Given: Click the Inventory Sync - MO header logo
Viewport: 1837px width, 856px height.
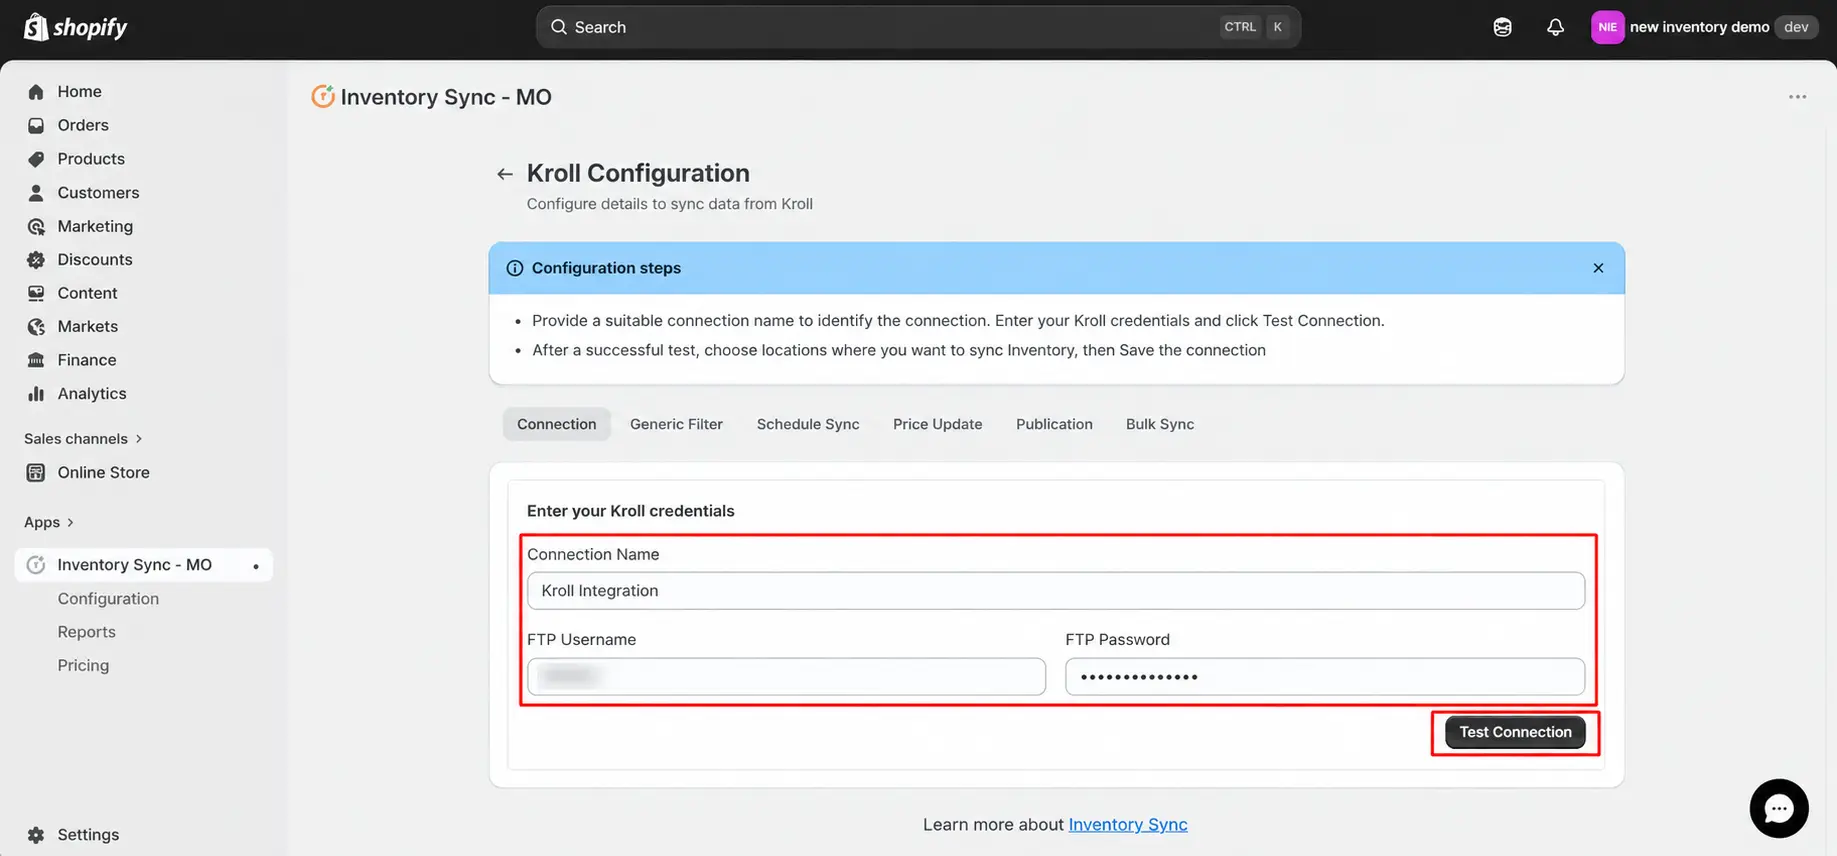Looking at the screenshot, I should pyautogui.click(x=323, y=97).
